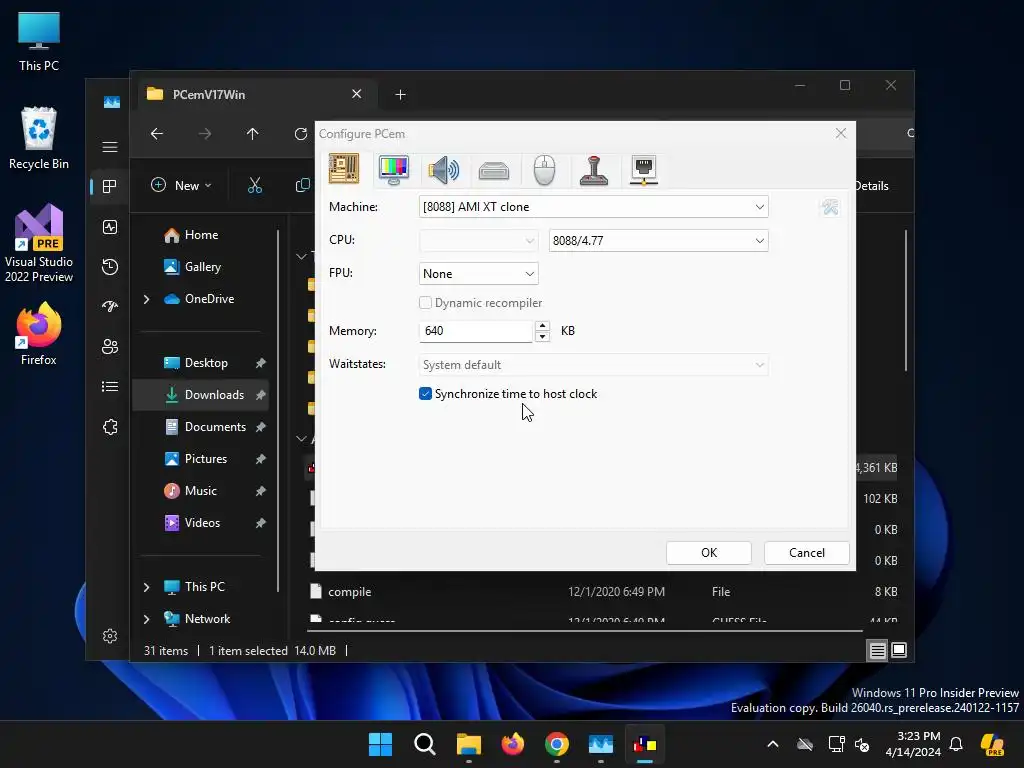Open the clock showing 3:23 PM
Screen dimensions: 1024x768
912,744
